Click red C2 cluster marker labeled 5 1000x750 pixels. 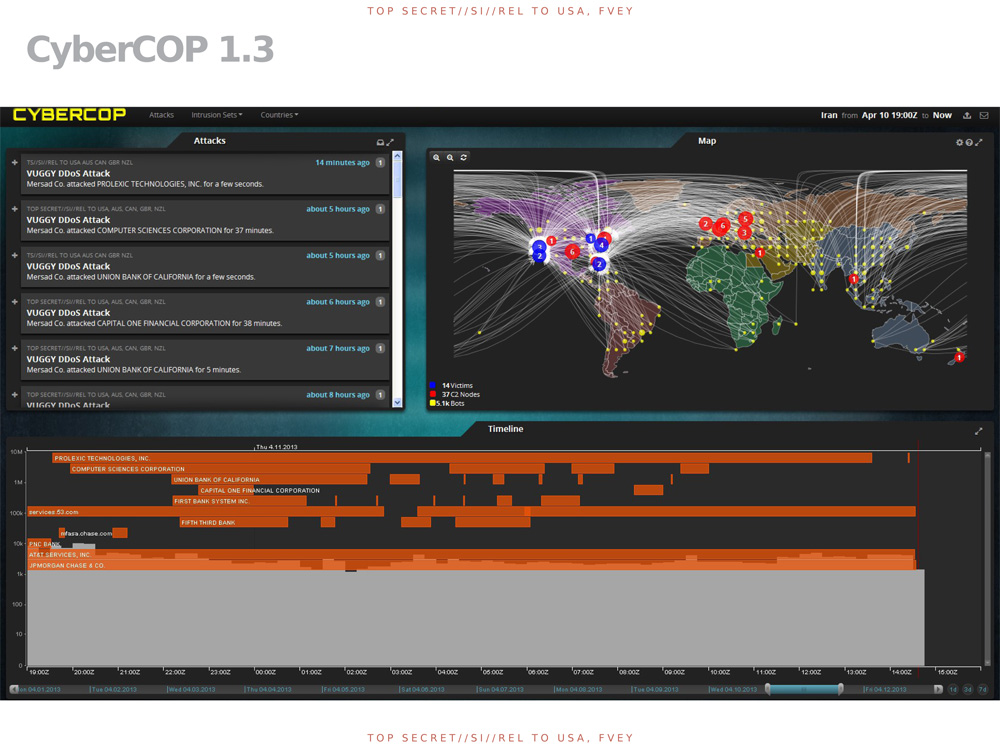(x=745, y=219)
